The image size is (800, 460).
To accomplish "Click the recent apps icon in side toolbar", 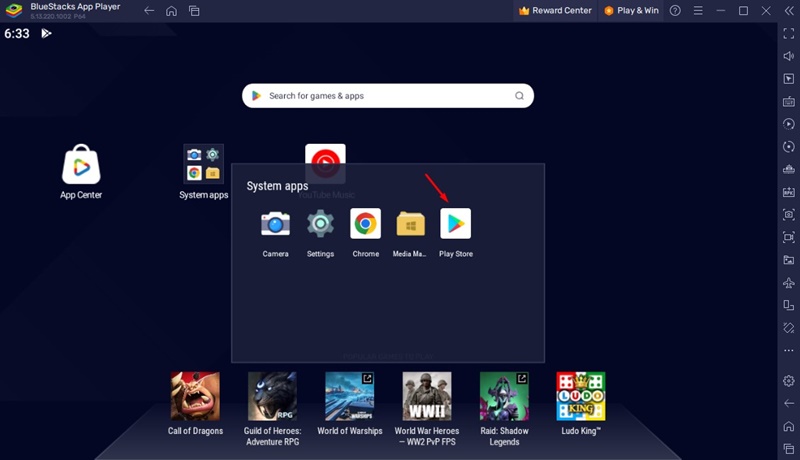I will point(789,448).
